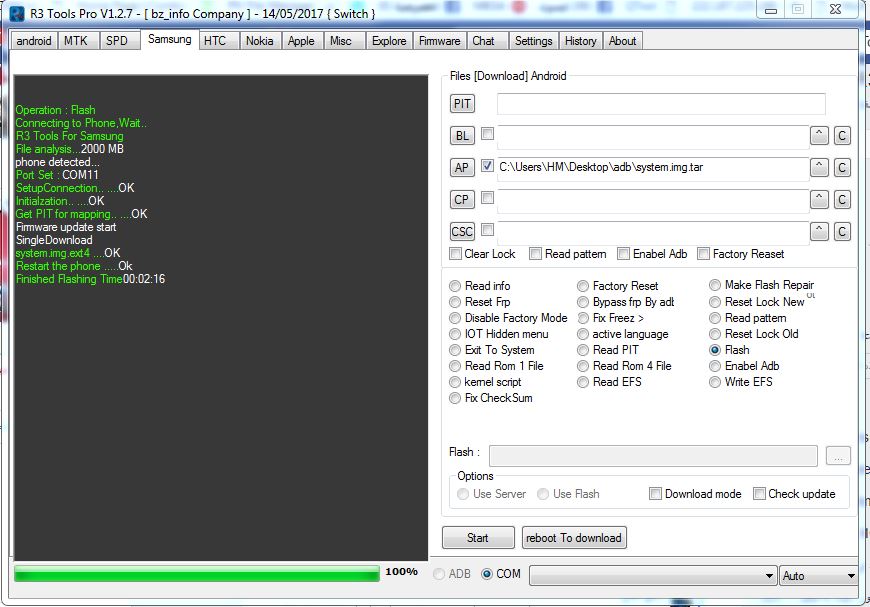The image size is (870, 607).
Task: Clear the CSC file with its C button
Action: (842, 231)
